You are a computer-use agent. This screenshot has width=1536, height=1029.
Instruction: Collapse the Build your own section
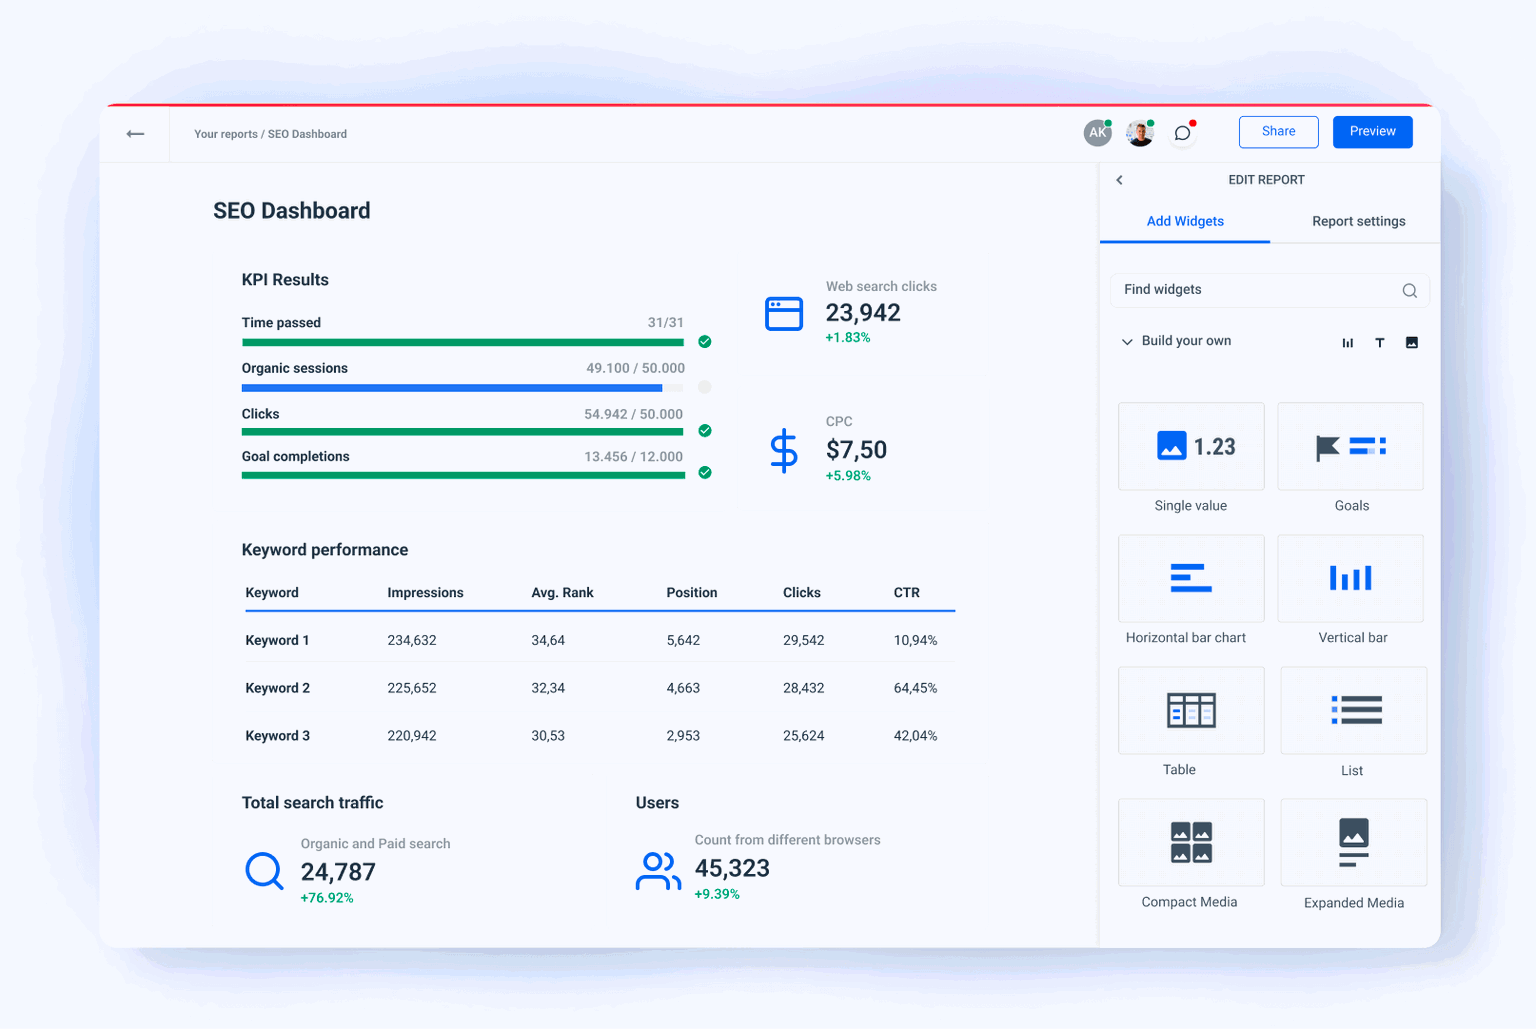1126,341
